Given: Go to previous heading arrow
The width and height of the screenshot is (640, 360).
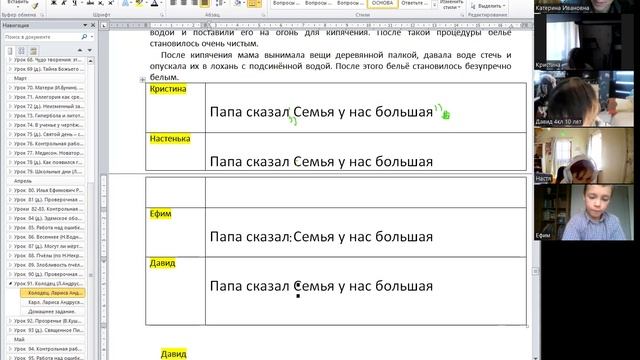Looking at the screenshot, I should (80, 50).
